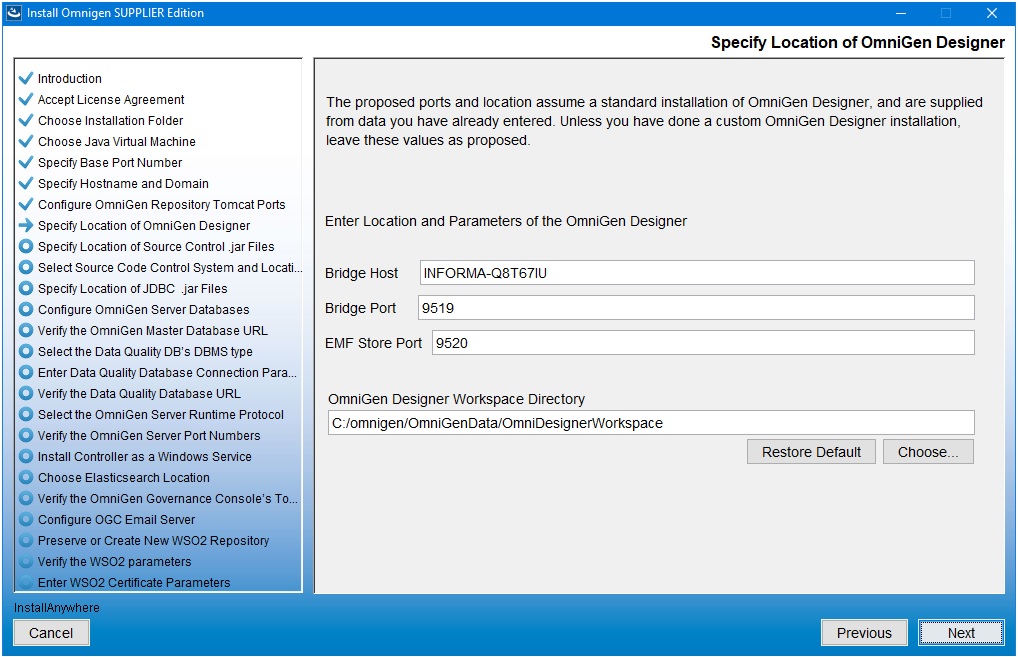Cancel the Omnigen installation
1018x657 pixels.
pyautogui.click(x=51, y=633)
